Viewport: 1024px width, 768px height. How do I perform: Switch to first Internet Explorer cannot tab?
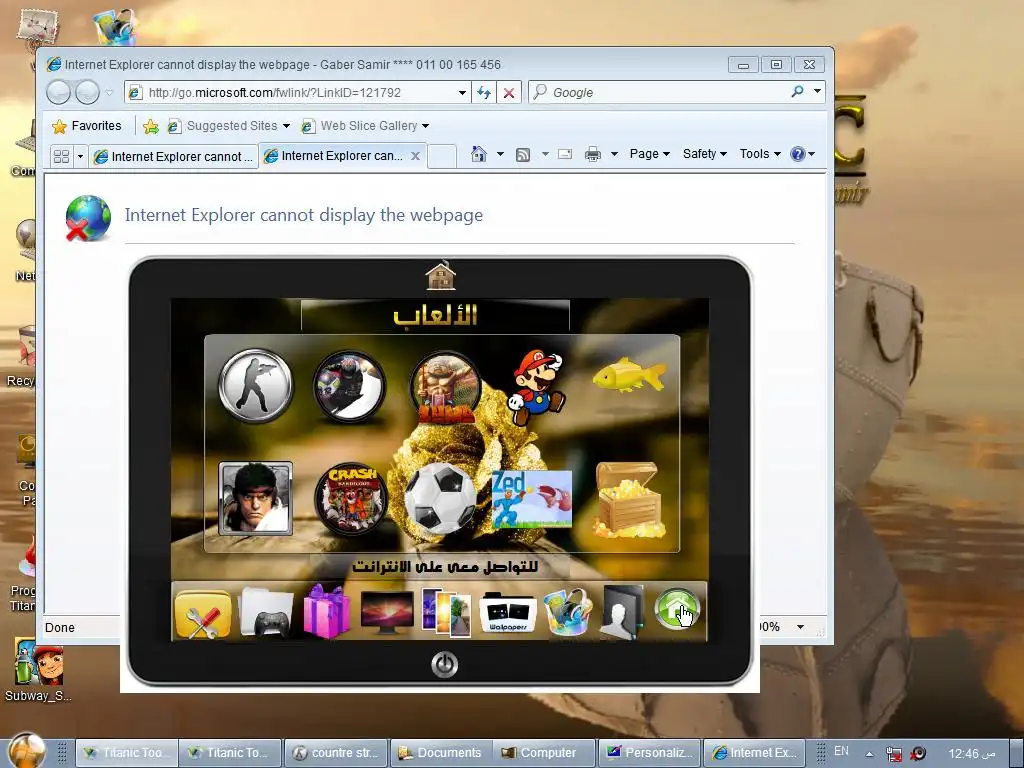coord(174,157)
